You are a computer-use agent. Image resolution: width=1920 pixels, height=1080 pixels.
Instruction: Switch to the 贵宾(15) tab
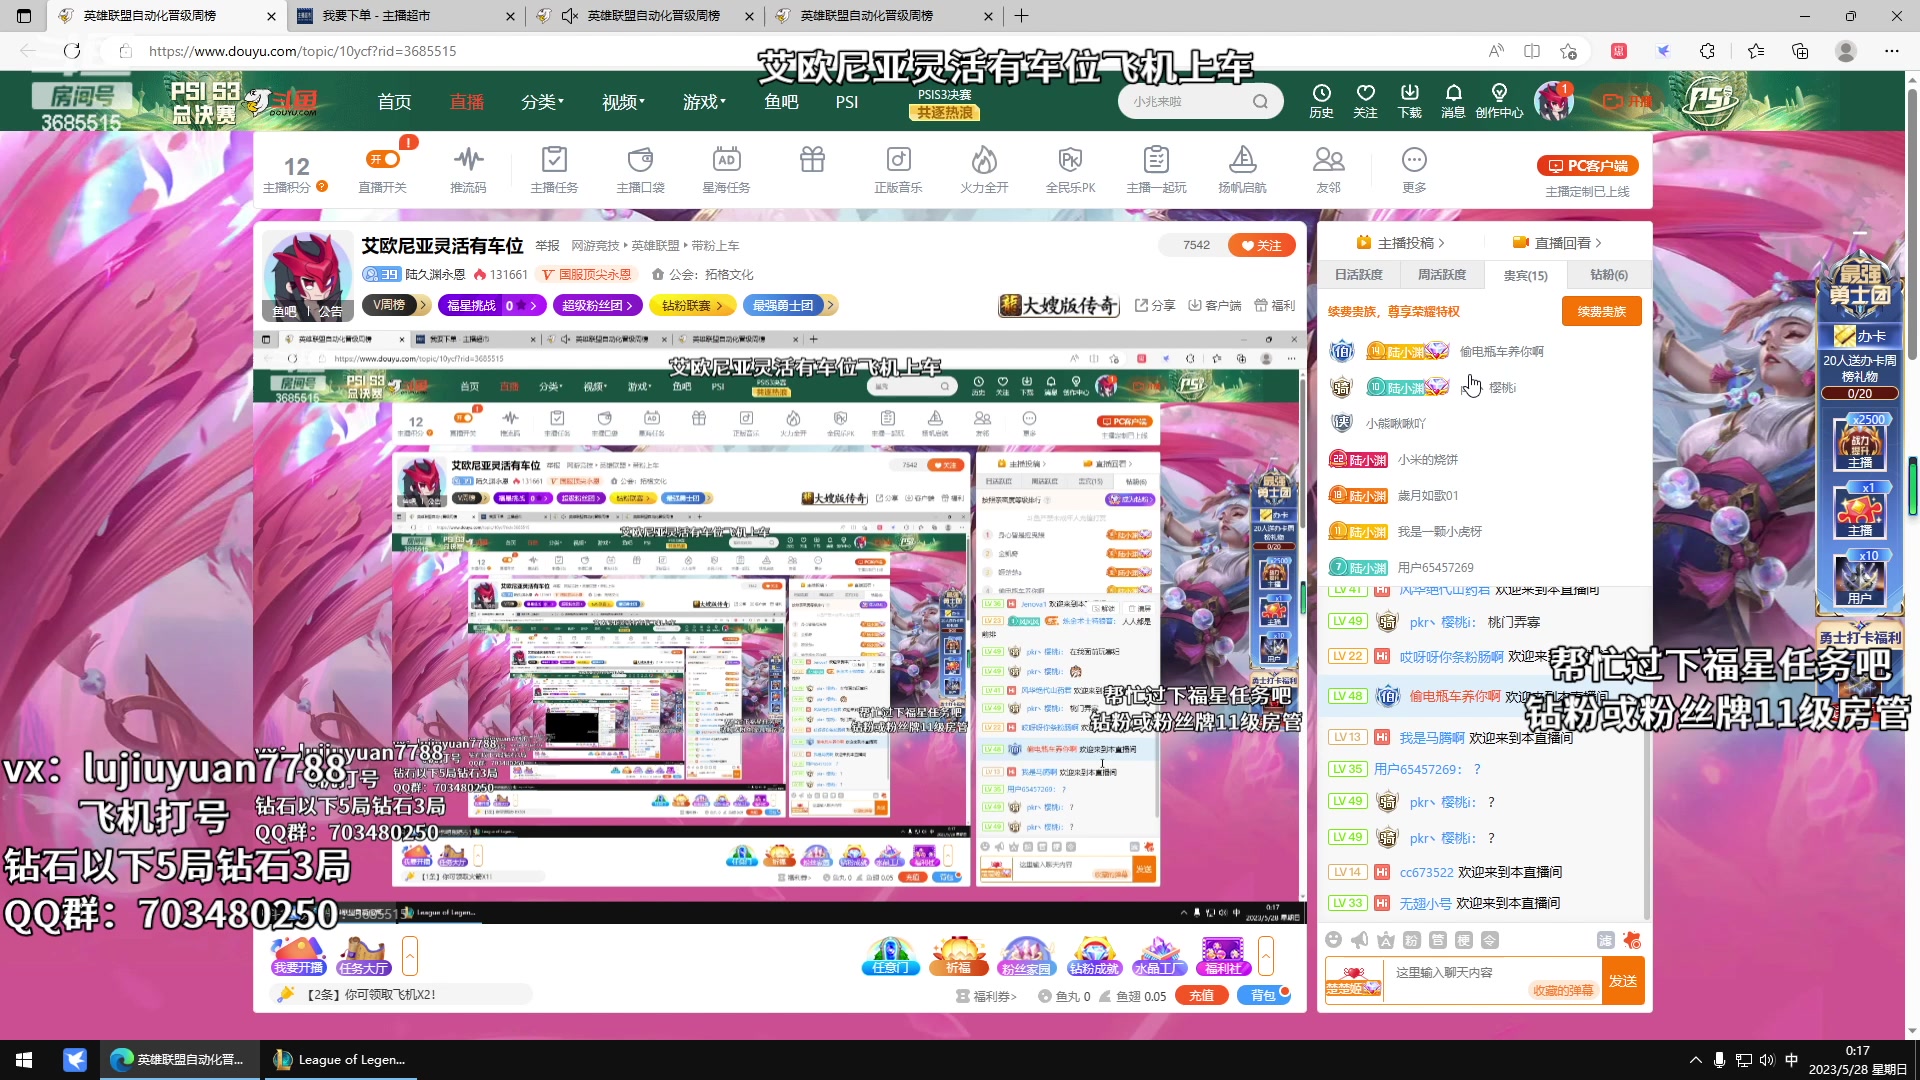(1525, 275)
